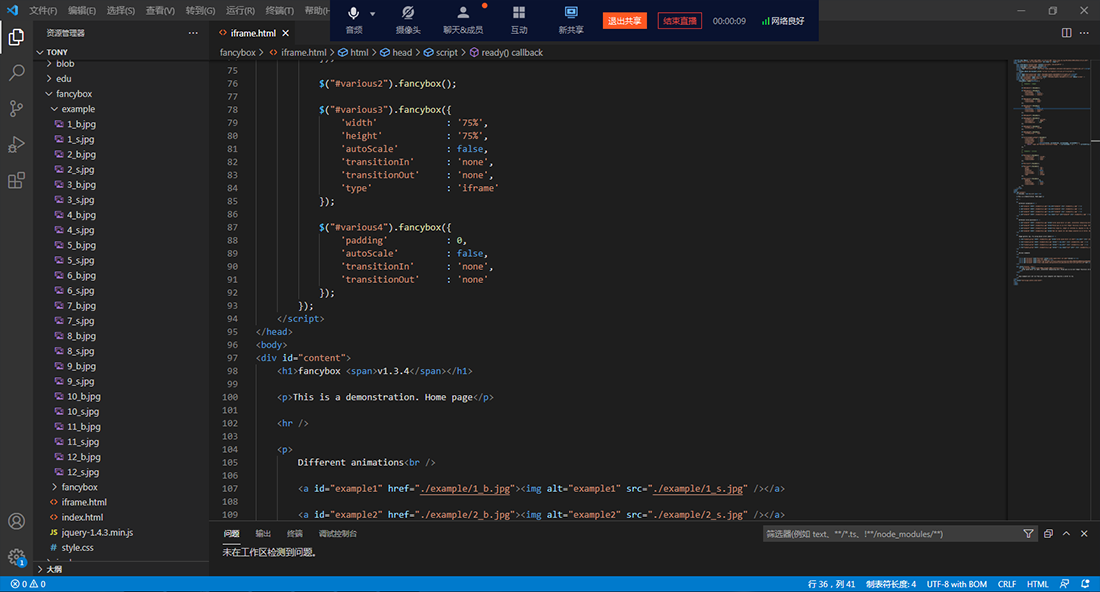Open the 文件(F) menu
This screenshot has width=1100, height=592.
43,11
